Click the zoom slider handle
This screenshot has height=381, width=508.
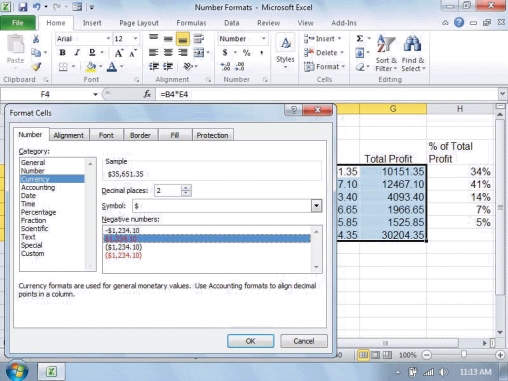click(463, 355)
